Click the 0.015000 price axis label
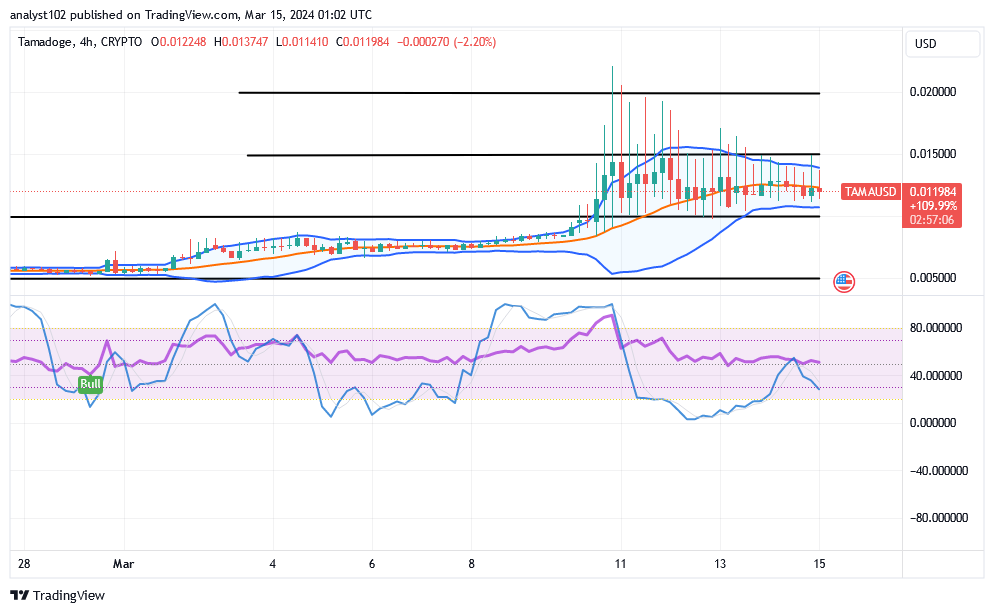Screen dimensions: 994x613 (x=933, y=154)
